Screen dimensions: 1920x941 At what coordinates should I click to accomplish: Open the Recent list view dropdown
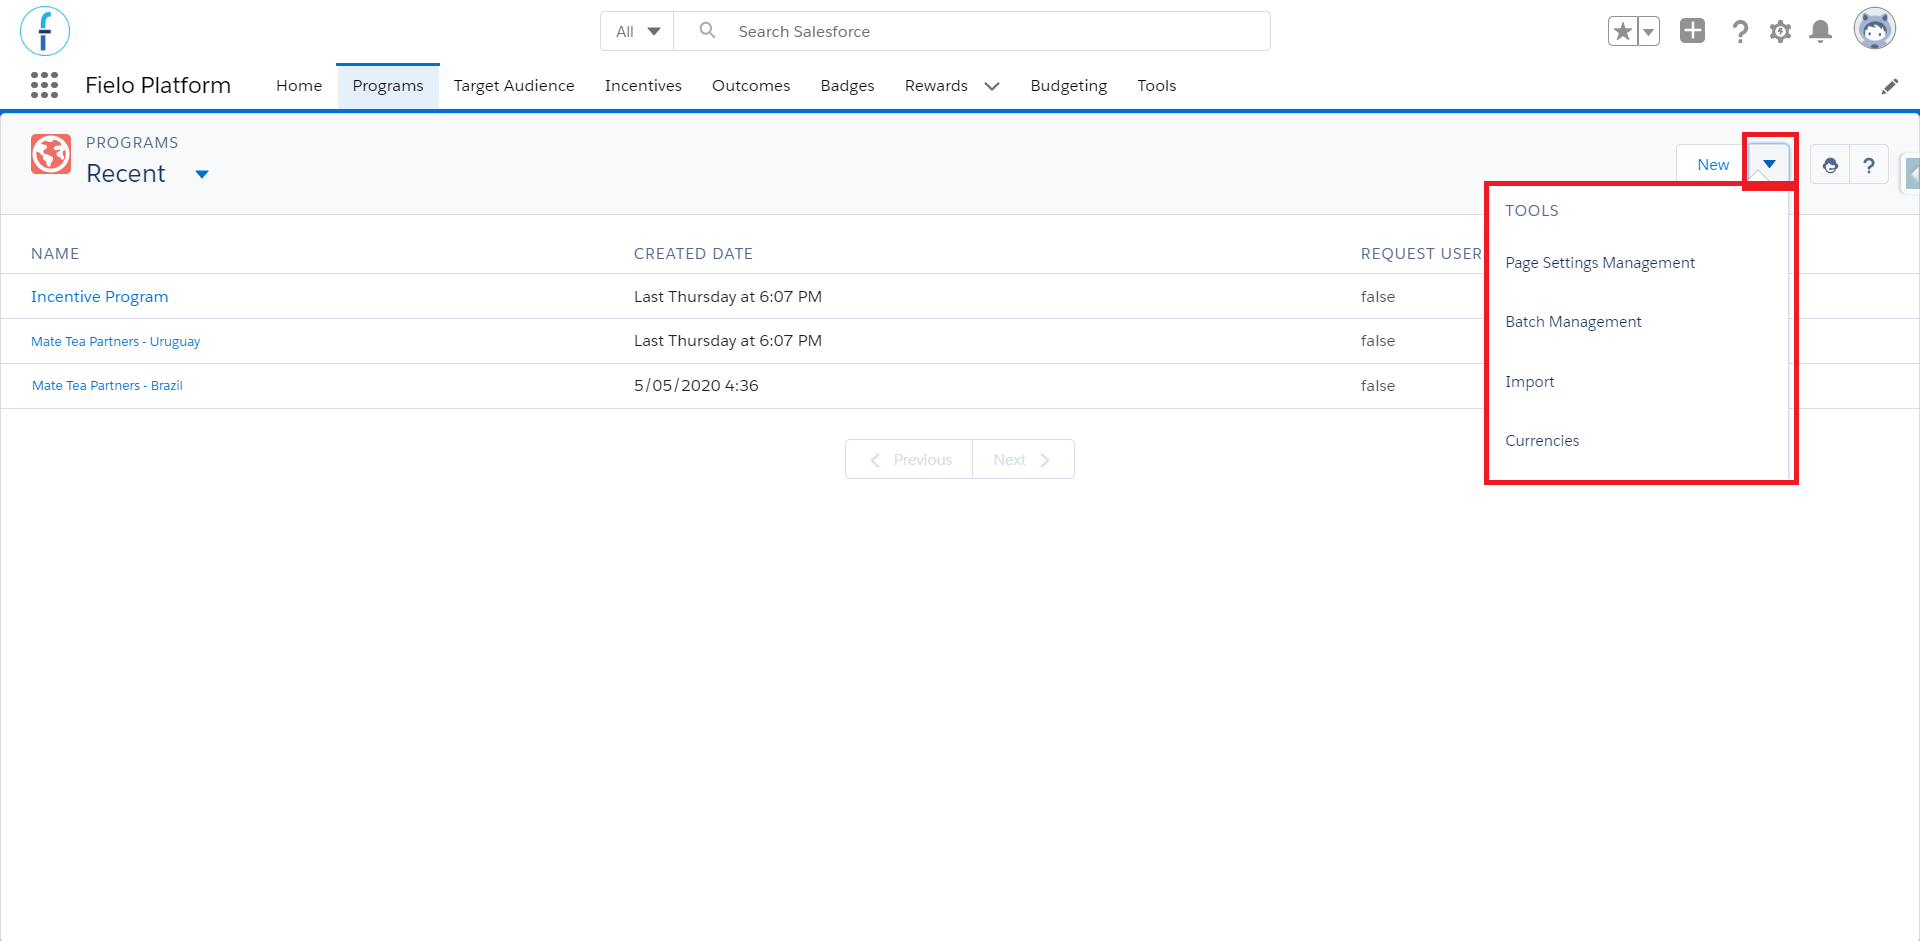tap(202, 174)
